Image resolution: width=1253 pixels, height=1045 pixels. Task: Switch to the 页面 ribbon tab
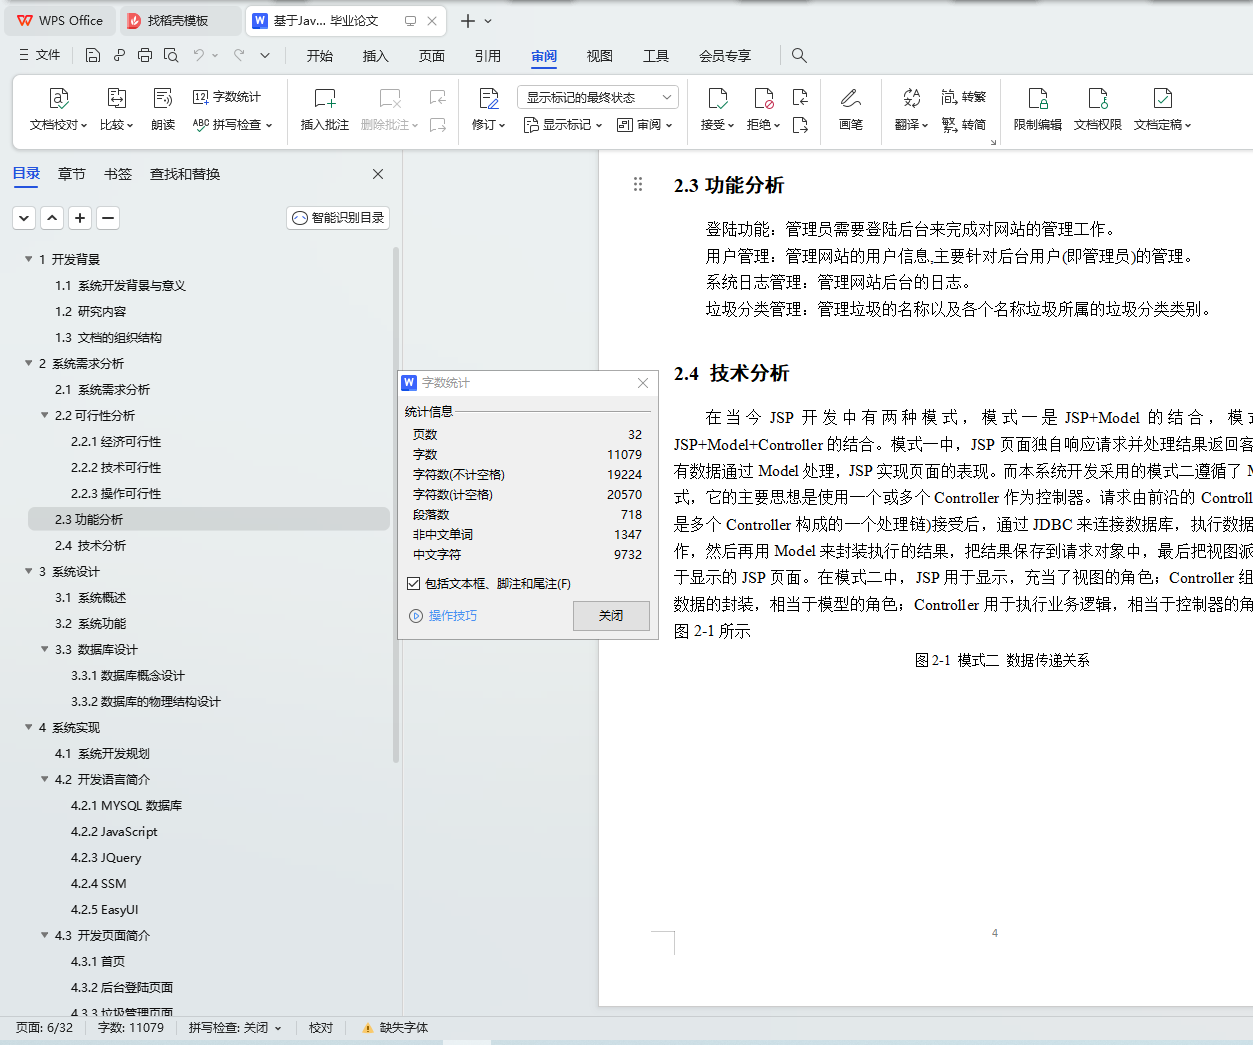tap(432, 56)
